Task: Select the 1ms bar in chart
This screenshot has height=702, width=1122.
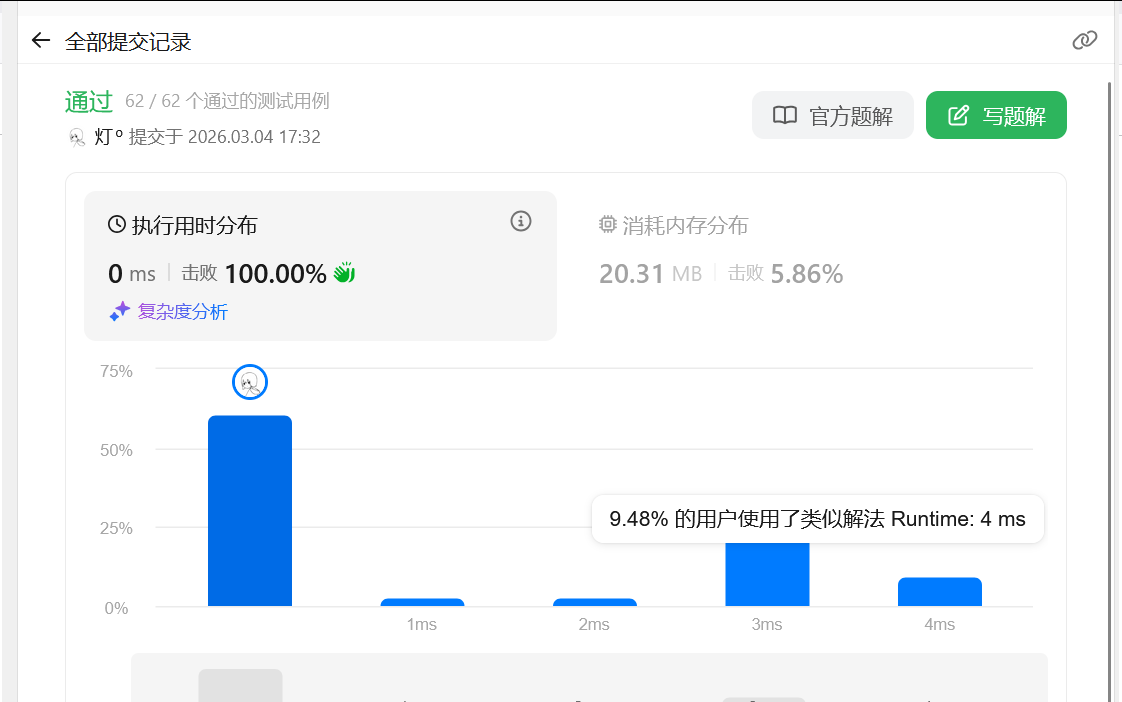Action: (x=422, y=602)
